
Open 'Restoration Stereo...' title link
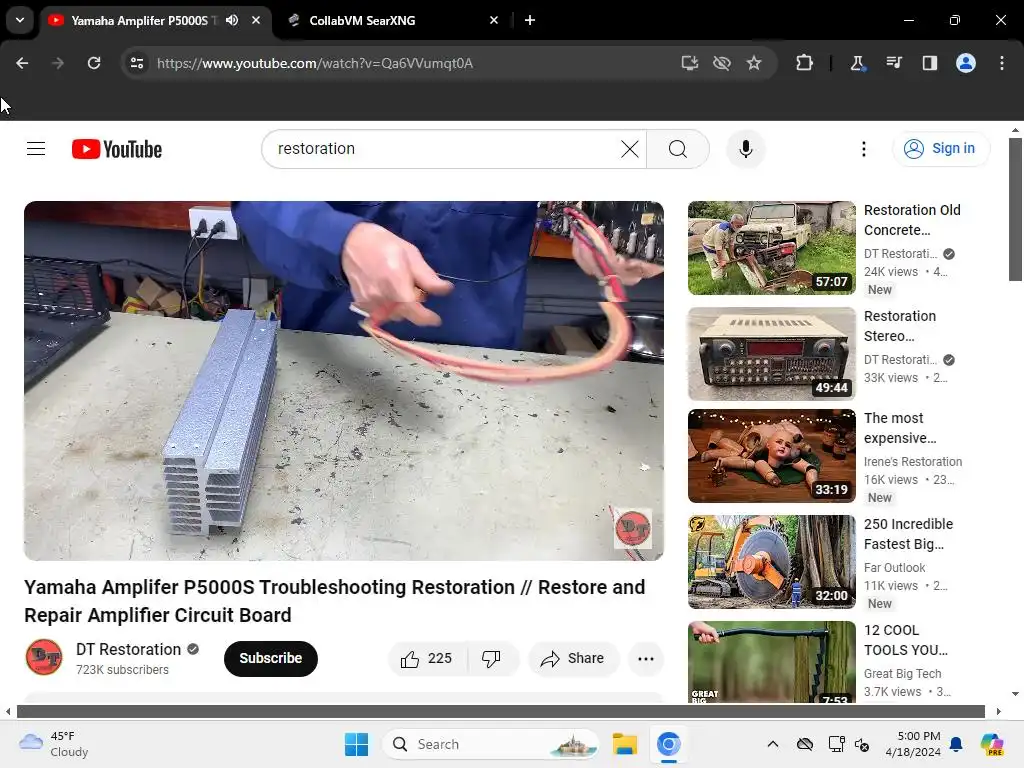coord(899,326)
